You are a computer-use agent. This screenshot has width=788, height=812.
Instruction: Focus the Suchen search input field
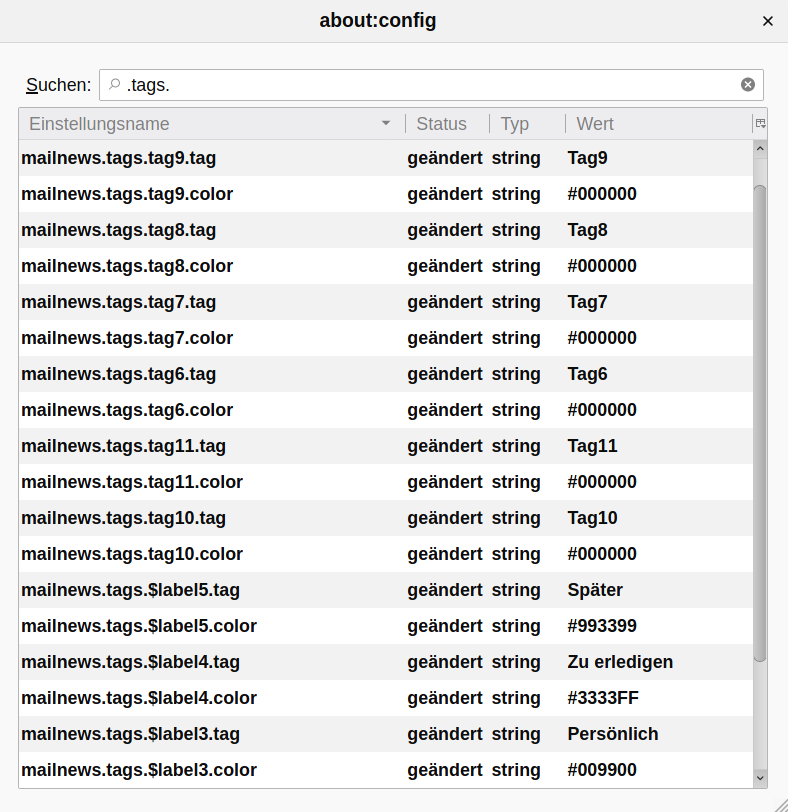pyautogui.click(x=430, y=85)
